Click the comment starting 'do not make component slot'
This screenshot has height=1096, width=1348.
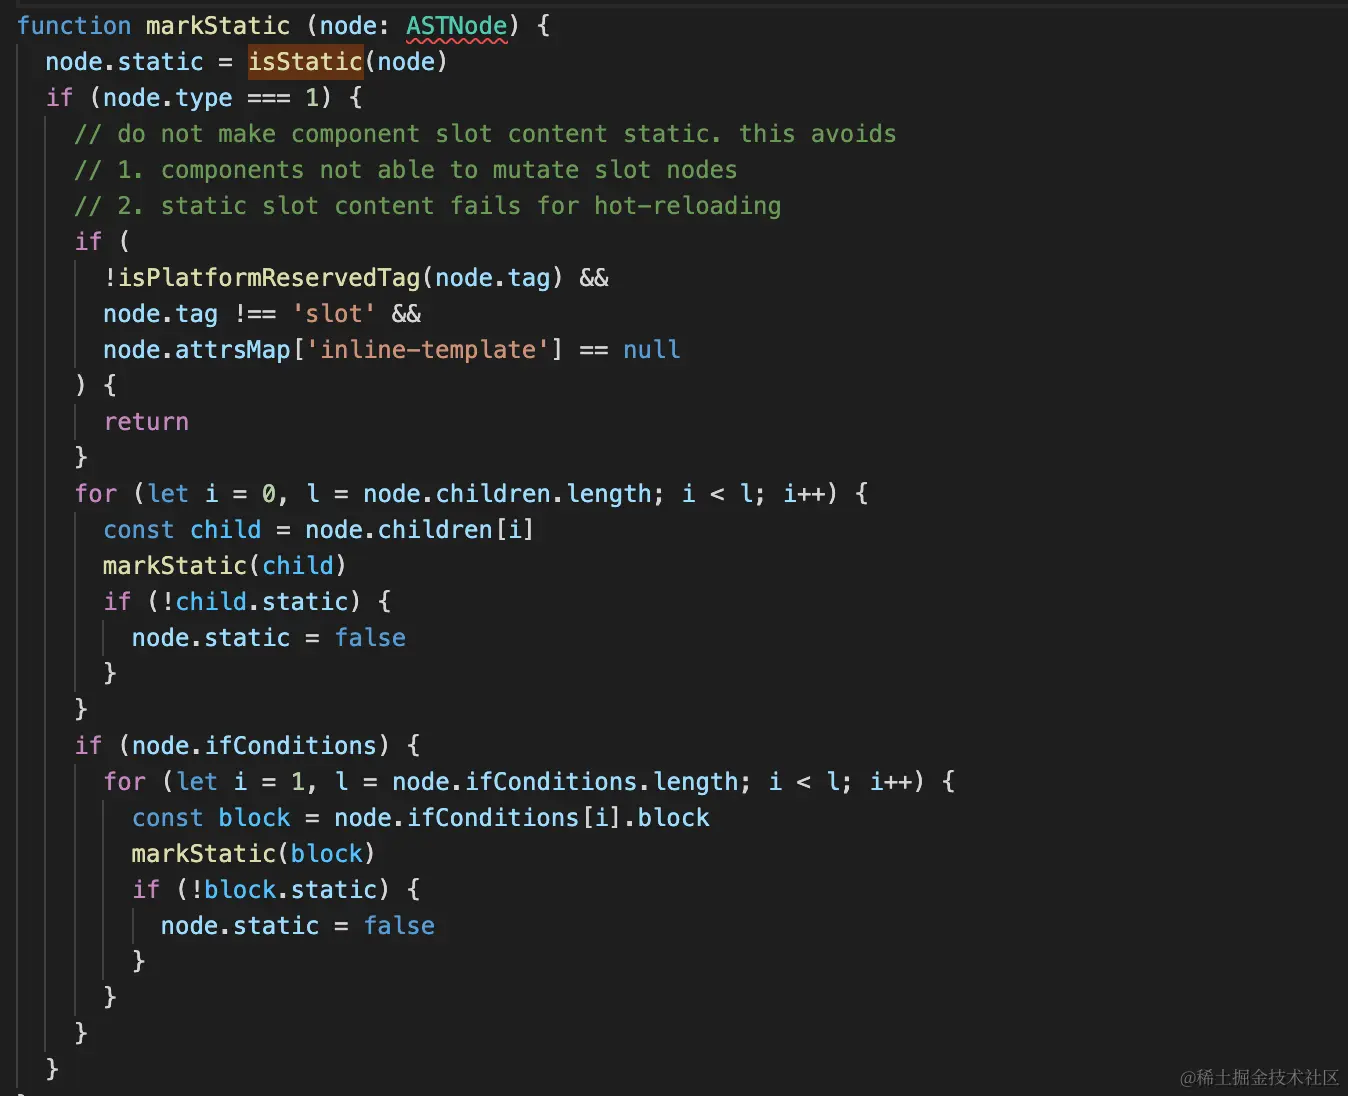click(x=485, y=133)
